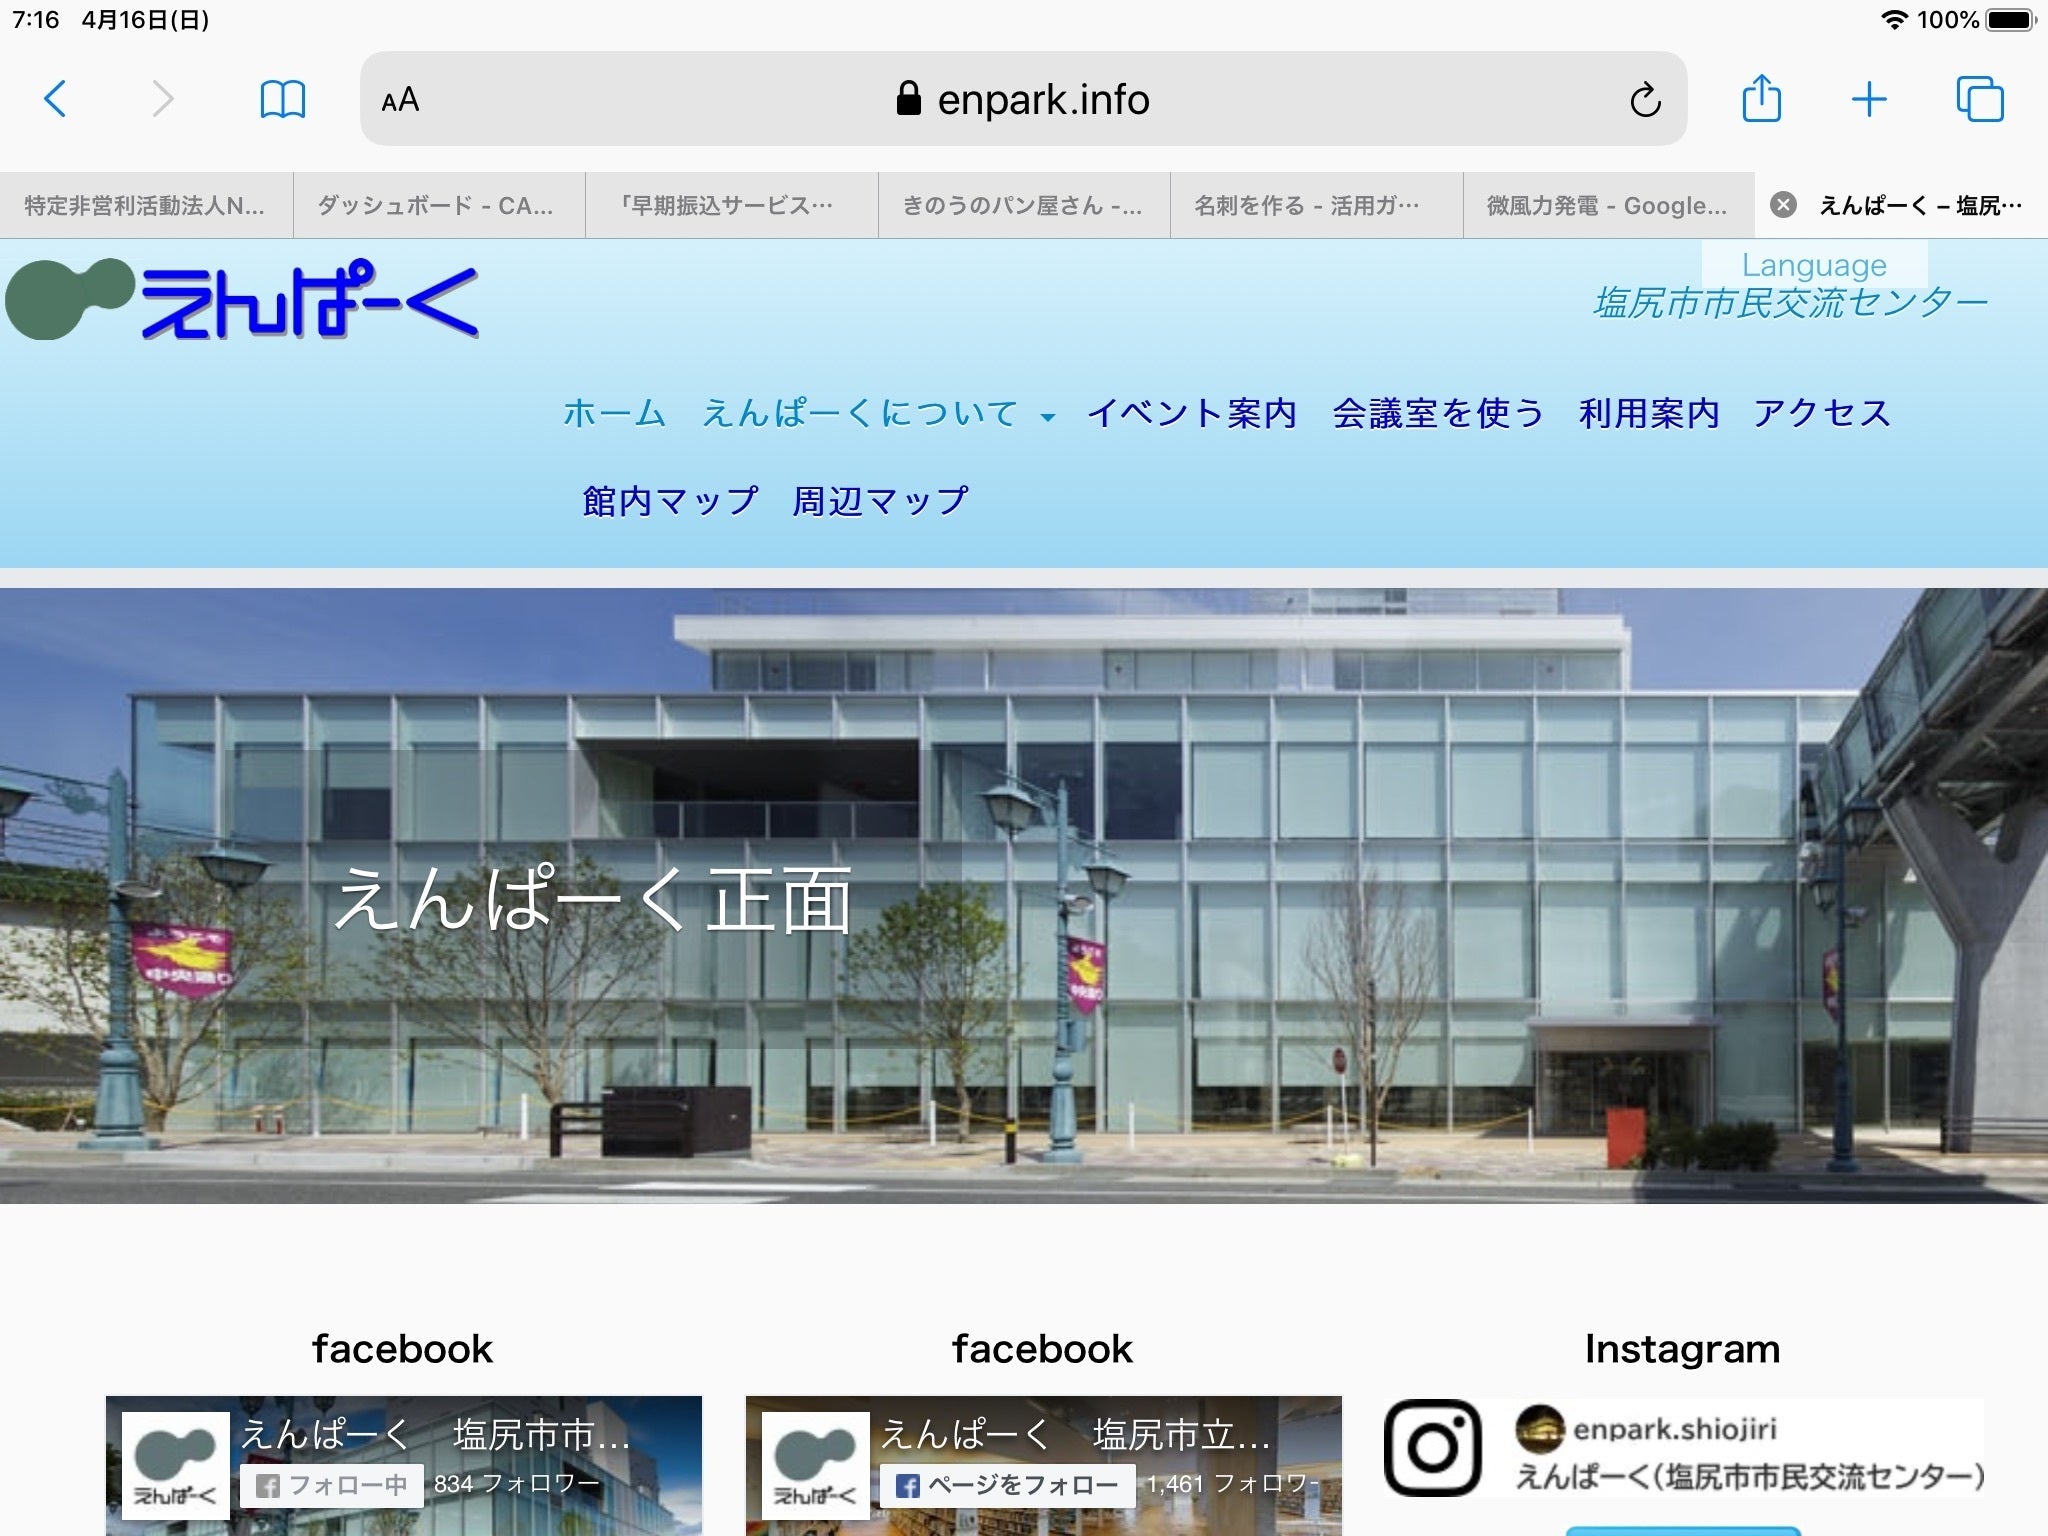Reload the page with refresh icon
2048x1536 pixels.
tap(1645, 100)
